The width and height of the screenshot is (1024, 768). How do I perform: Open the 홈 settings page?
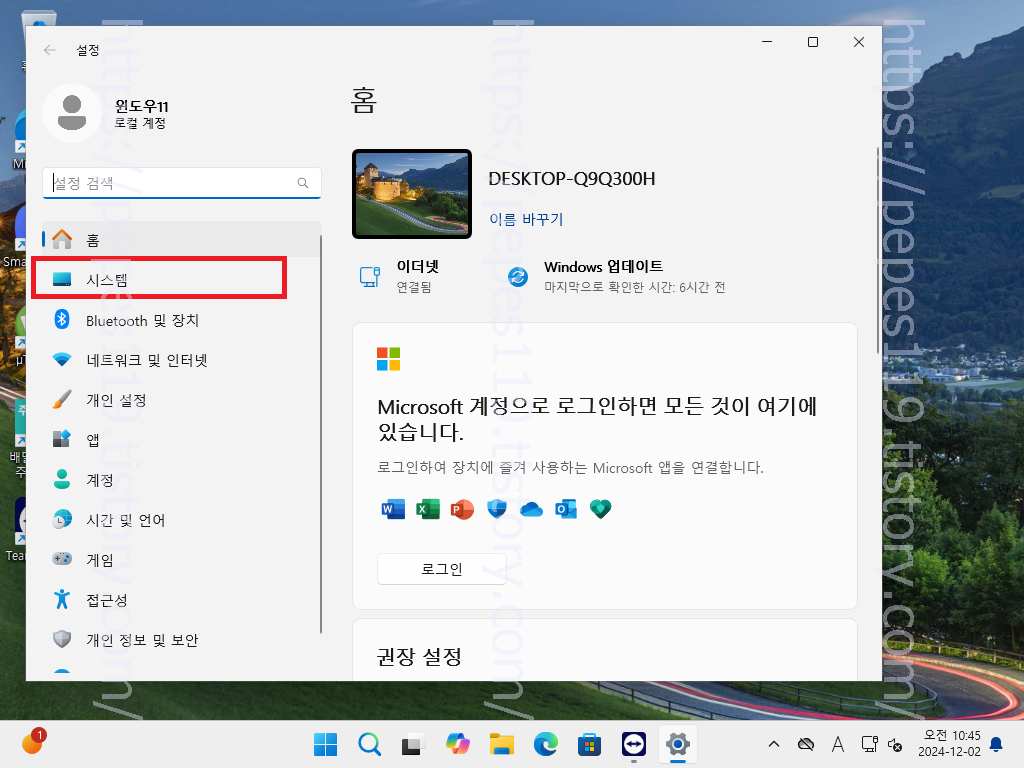point(182,240)
